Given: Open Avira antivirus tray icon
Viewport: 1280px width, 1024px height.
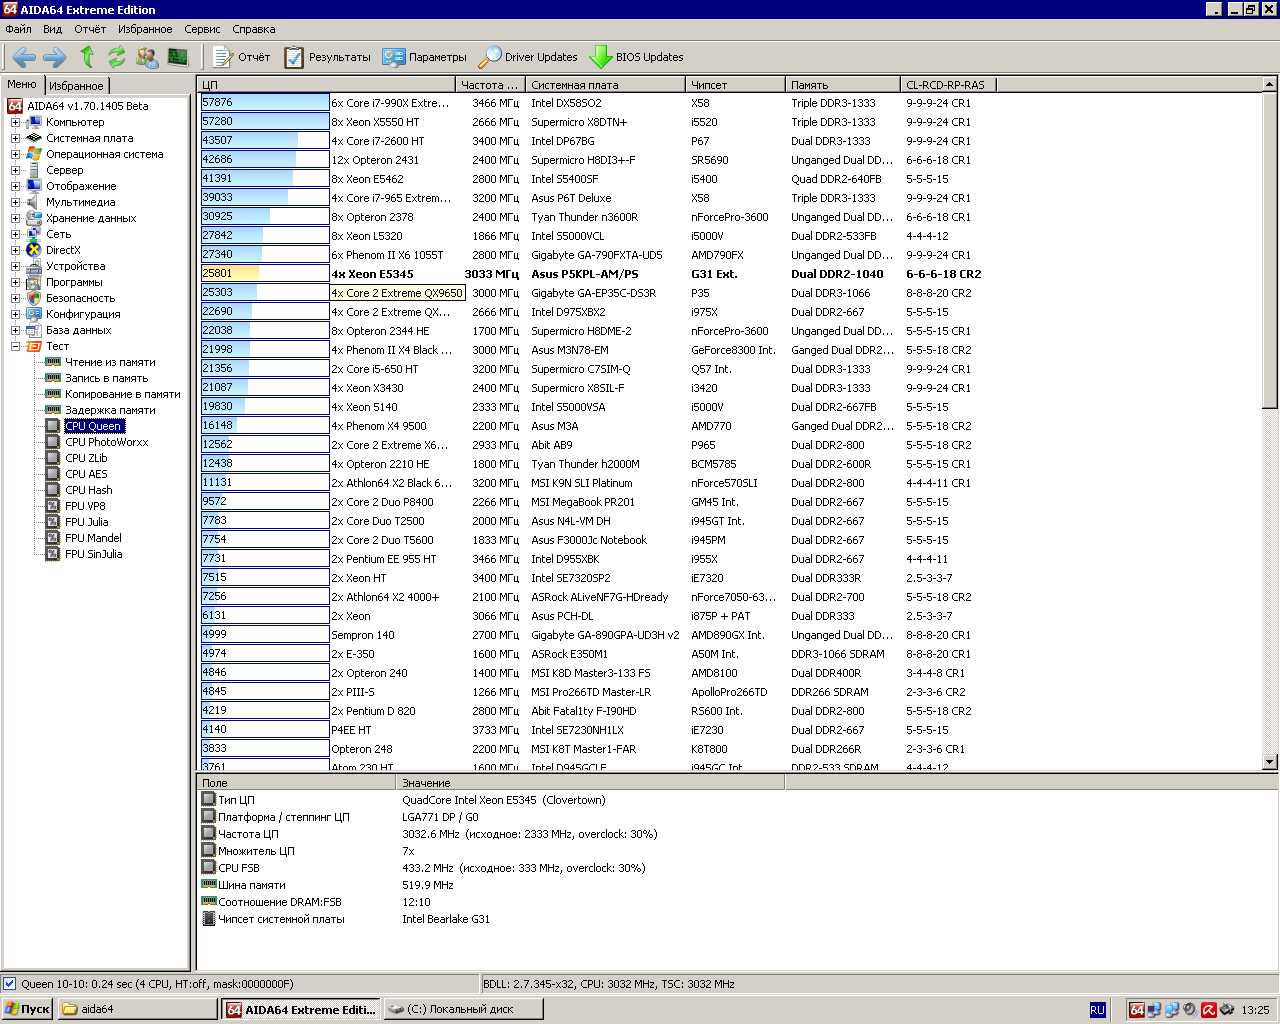Looking at the screenshot, I should pos(1208,1010).
